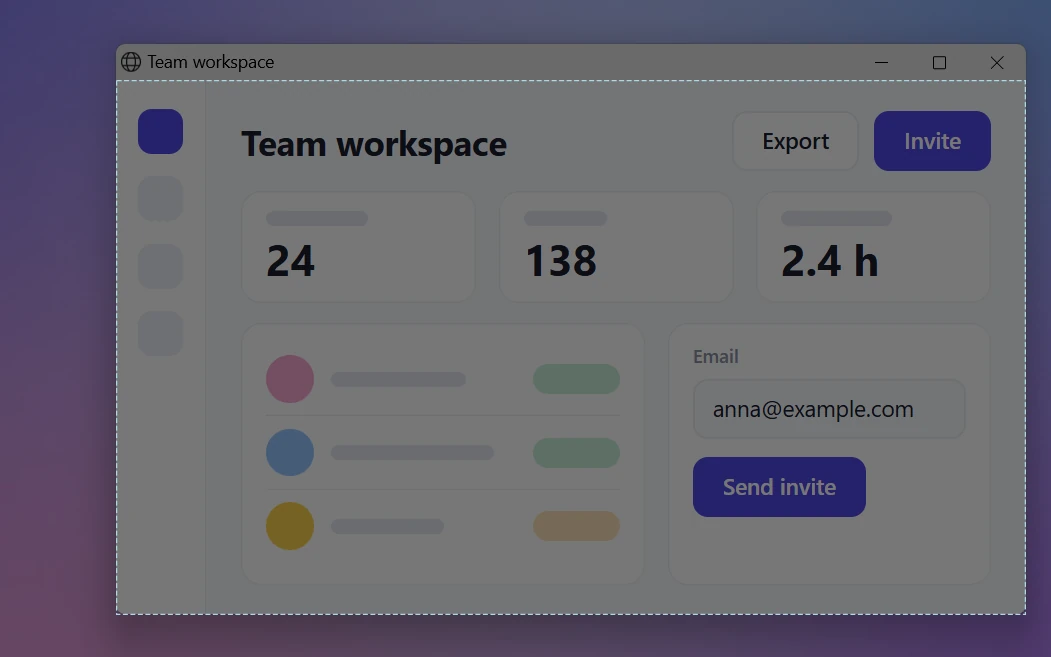
Task: Minimize the Team workspace window
Action: click(x=881, y=62)
